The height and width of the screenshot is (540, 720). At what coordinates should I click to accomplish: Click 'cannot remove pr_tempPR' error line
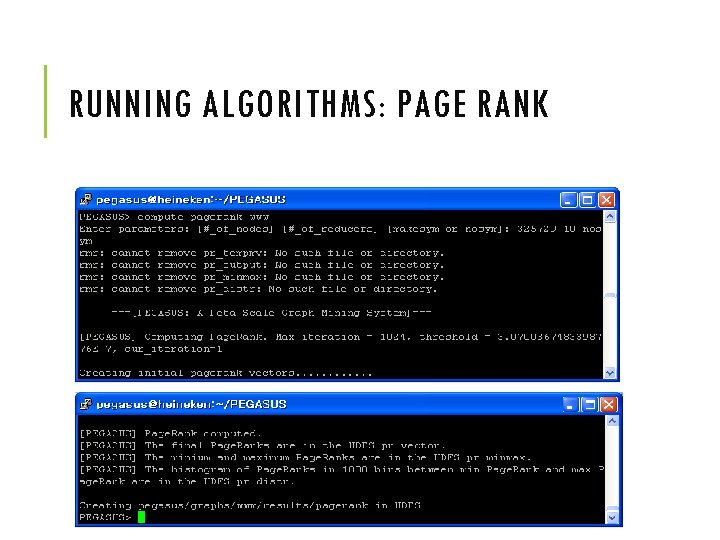click(261, 253)
